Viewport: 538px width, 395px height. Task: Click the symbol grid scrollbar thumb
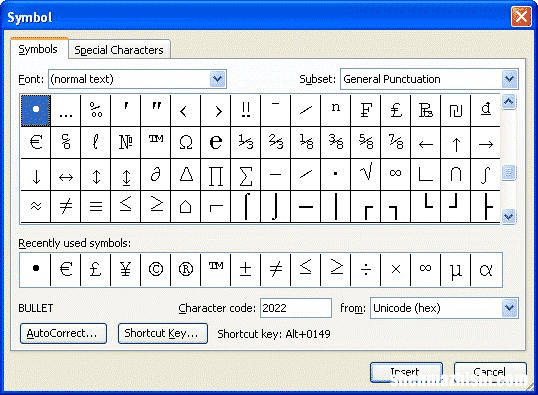pyautogui.click(x=508, y=172)
